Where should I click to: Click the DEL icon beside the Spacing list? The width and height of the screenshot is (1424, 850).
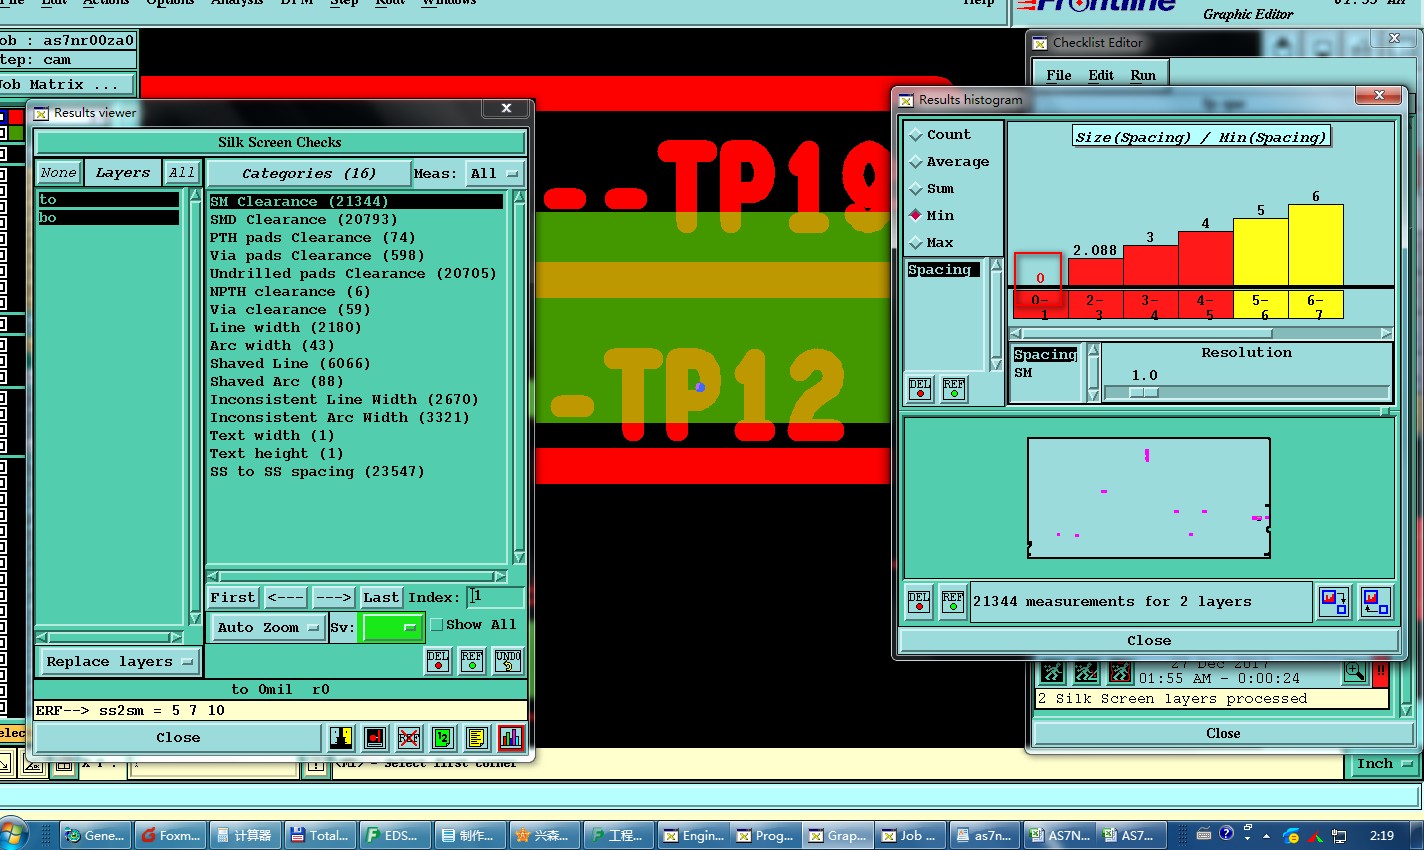pos(920,389)
